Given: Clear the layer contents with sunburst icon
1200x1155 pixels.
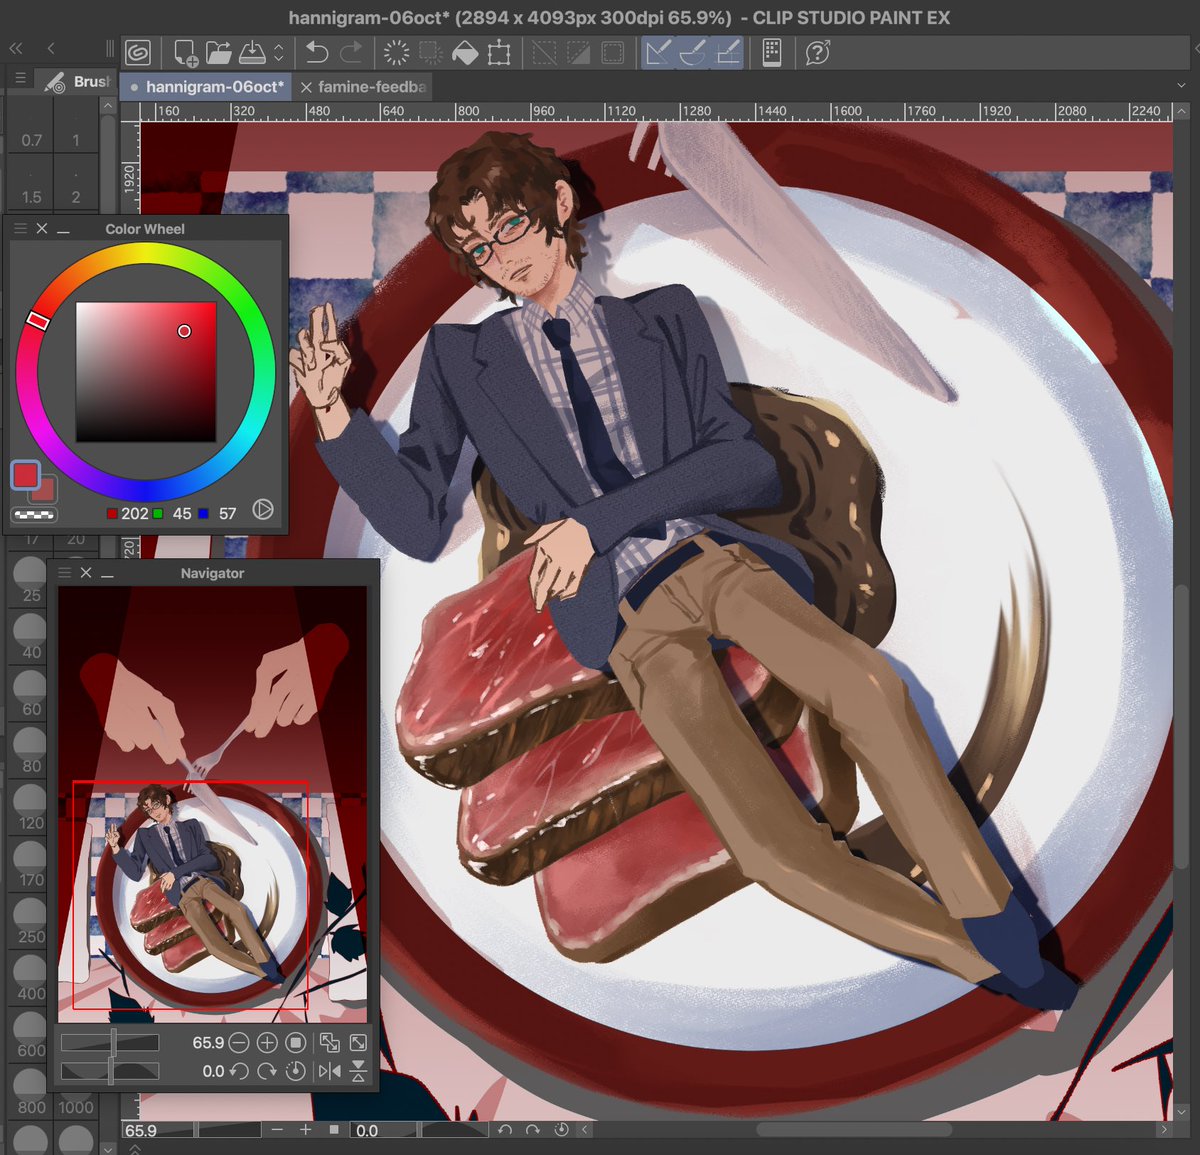Looking at the screenshot, I should pyautogui.click(x=397, y=52).
